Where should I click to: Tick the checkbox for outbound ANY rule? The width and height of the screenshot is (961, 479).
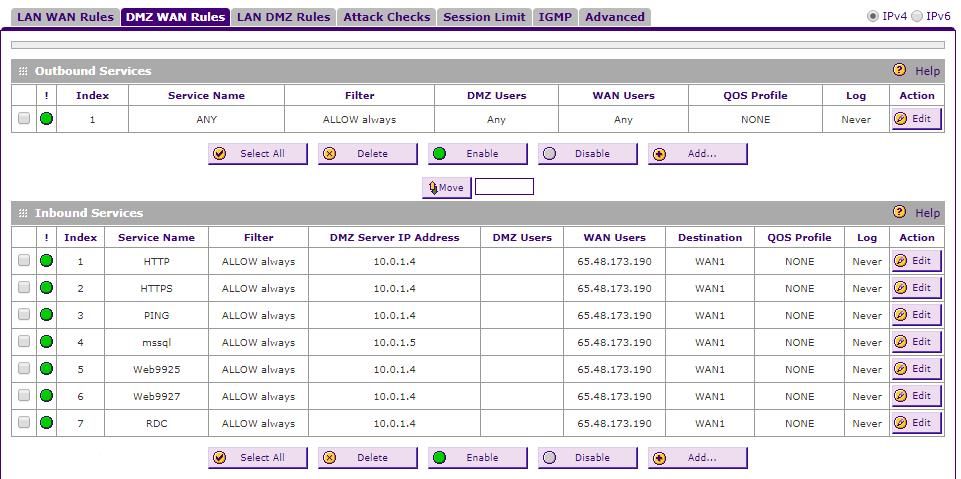click(24, 119)
